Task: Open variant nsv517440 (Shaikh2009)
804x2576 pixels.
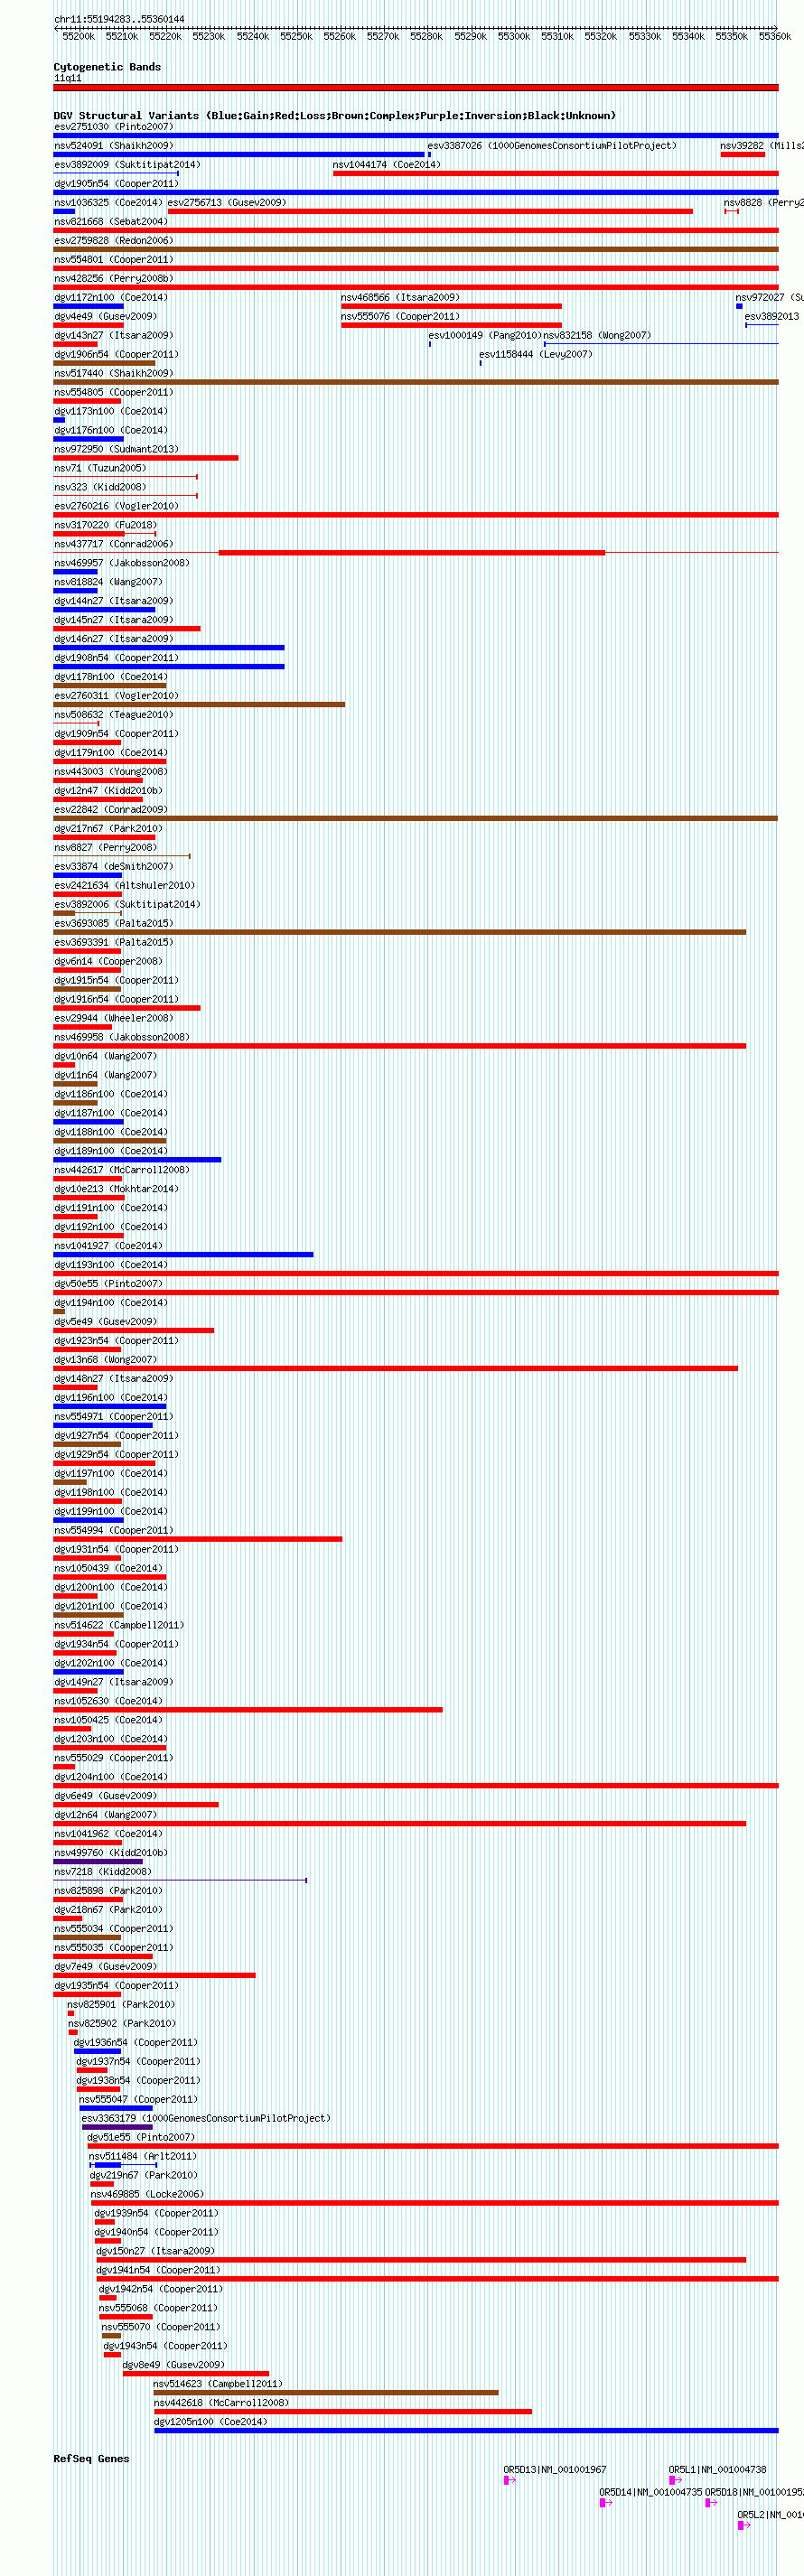Action: point(114,374)
